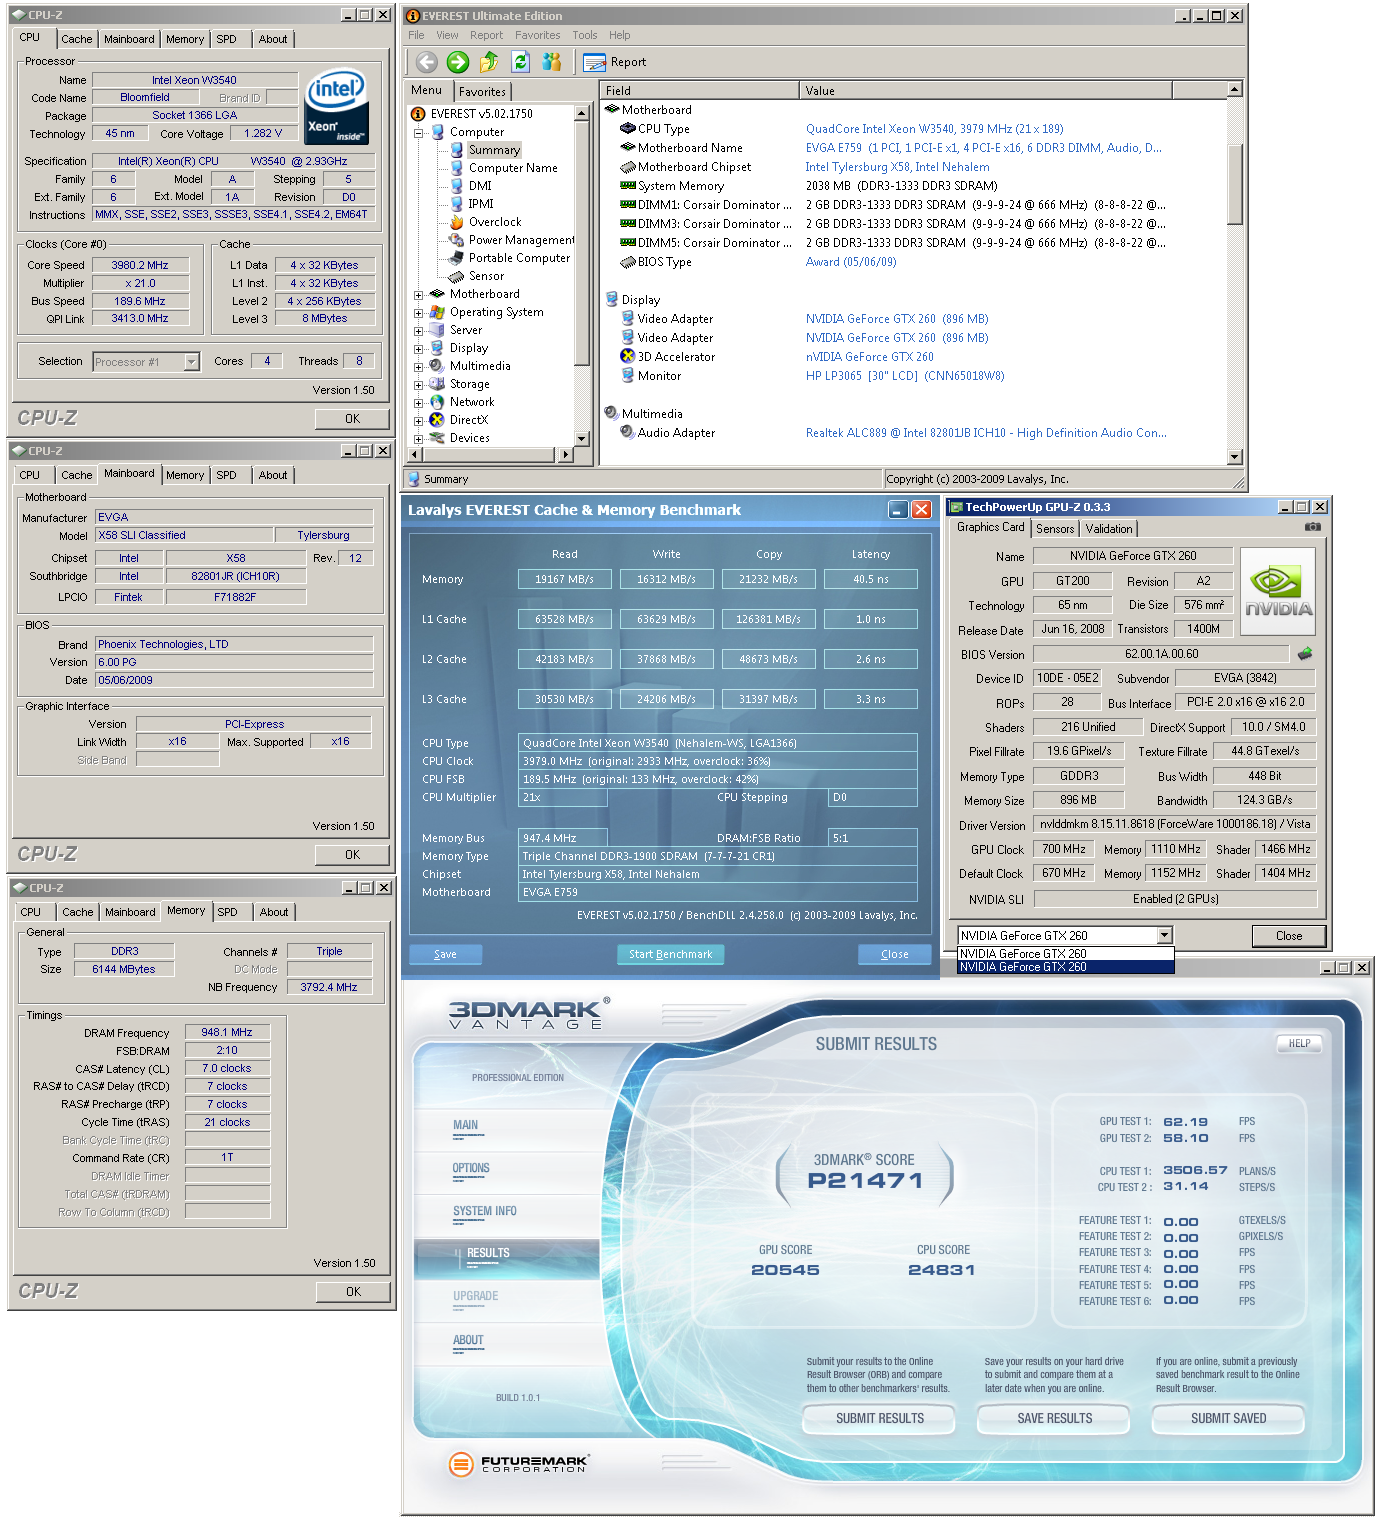
Task: Open Intel Tylersburg X58 chipset link in EVEREST
Action: click(x=897, y=167)
